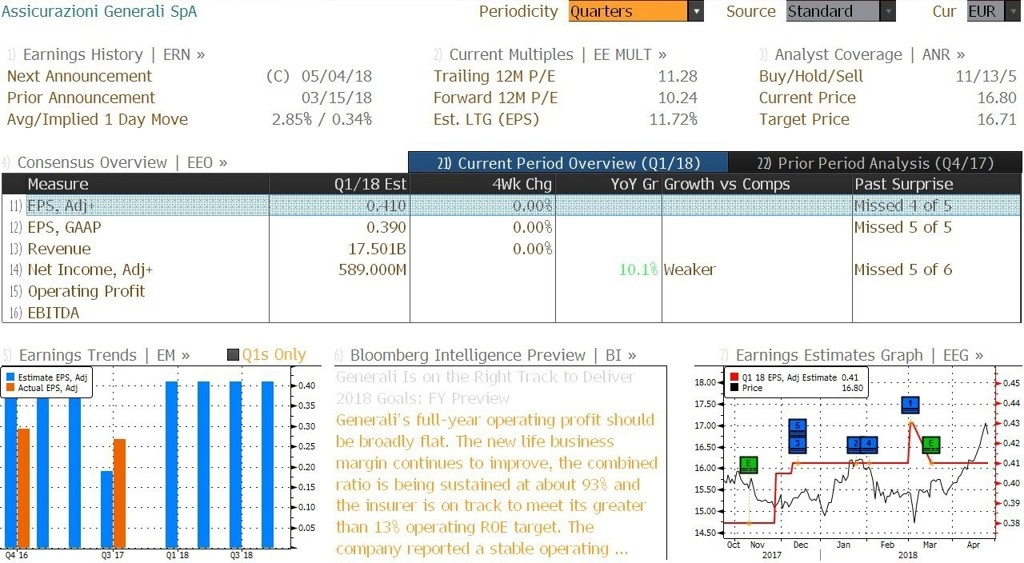Click EPS Adj estimate value 0.410
1024x563 pixels.
point(386,206)
